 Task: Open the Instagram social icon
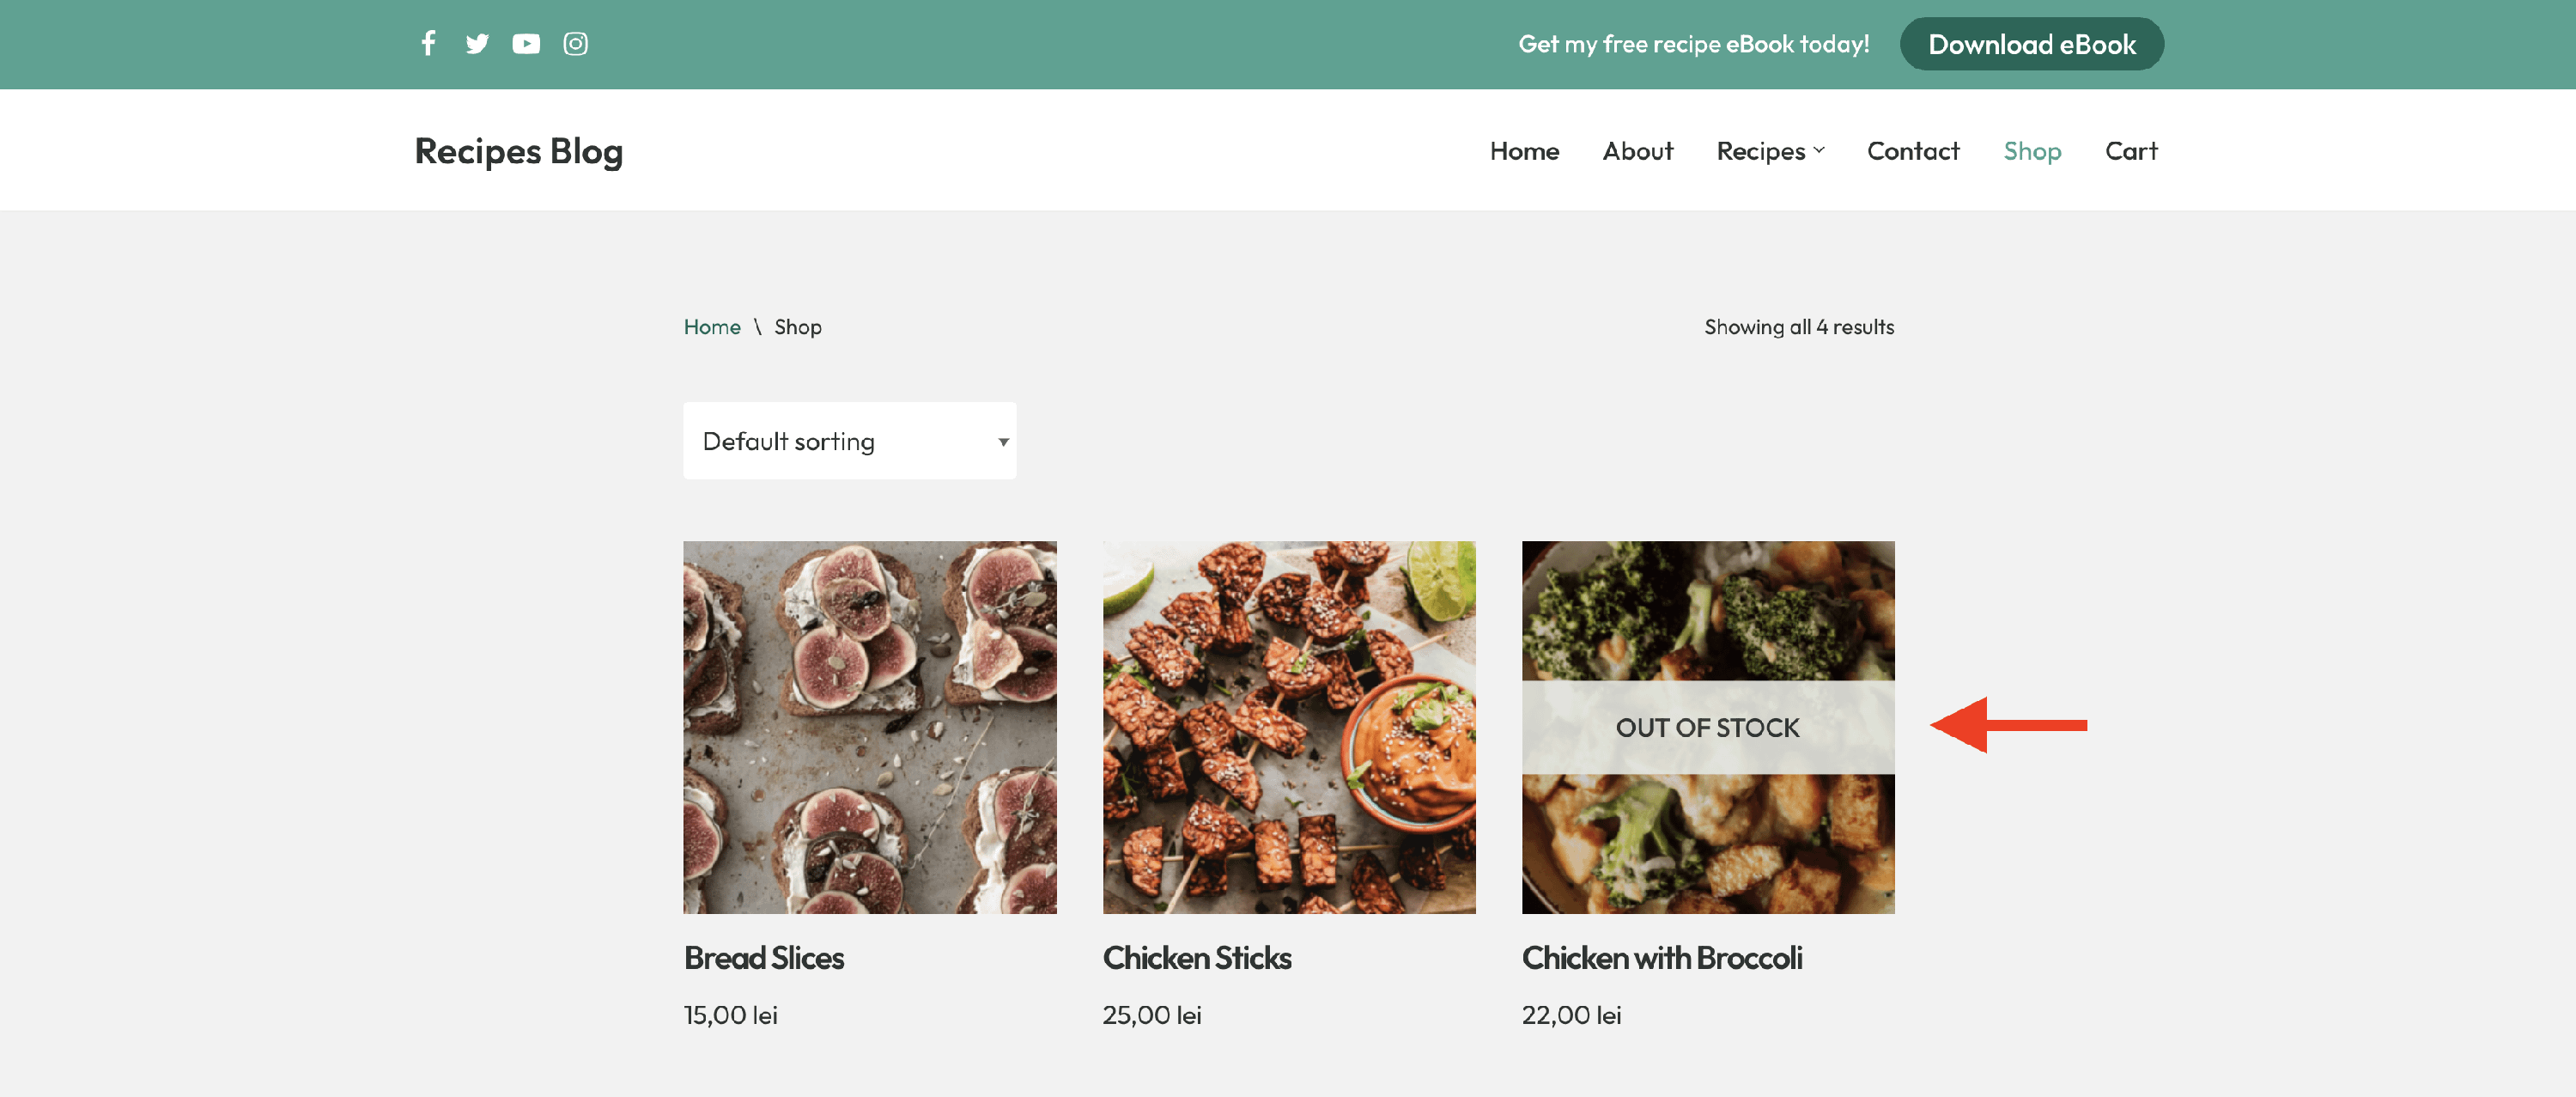[575, 44]
